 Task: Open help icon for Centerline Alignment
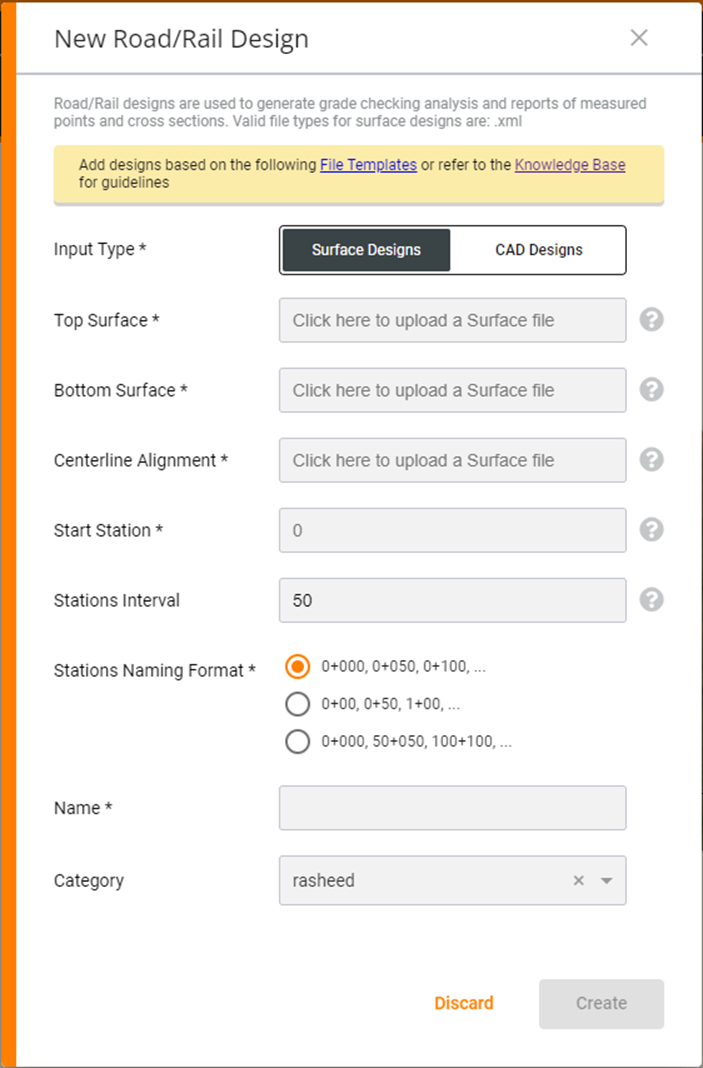tap(651, 460)
